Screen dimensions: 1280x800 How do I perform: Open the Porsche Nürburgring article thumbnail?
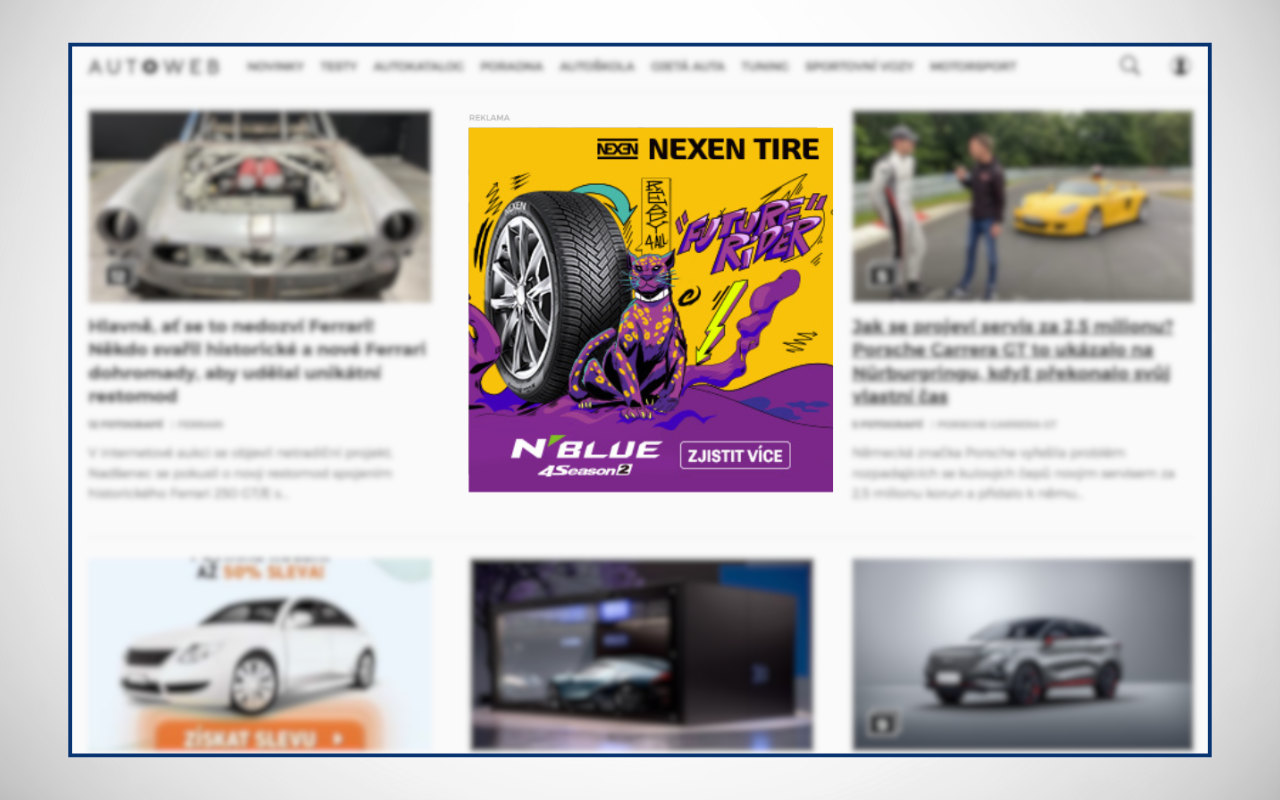tap(1022, 207)
